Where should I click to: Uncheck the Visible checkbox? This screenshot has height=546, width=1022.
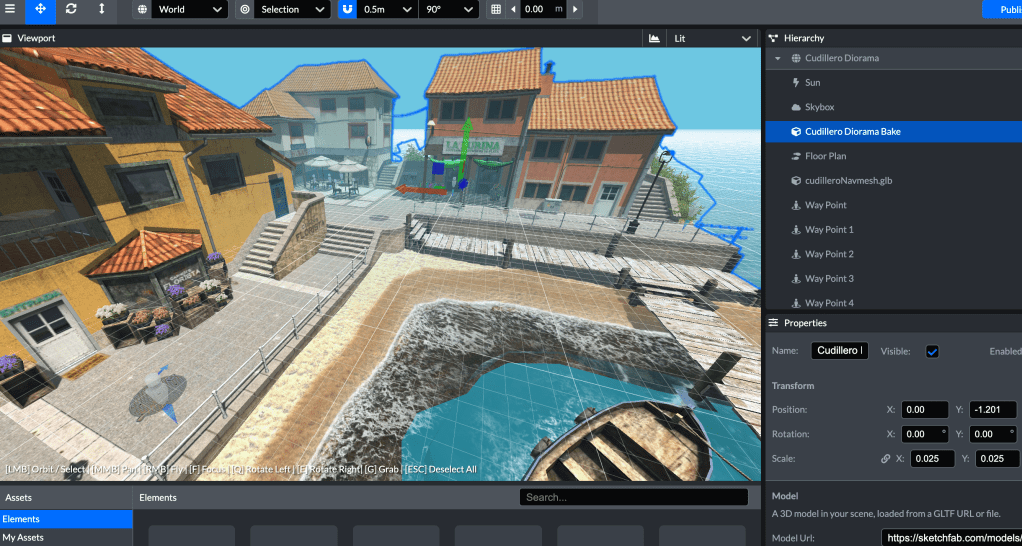(x=932, y=351)
